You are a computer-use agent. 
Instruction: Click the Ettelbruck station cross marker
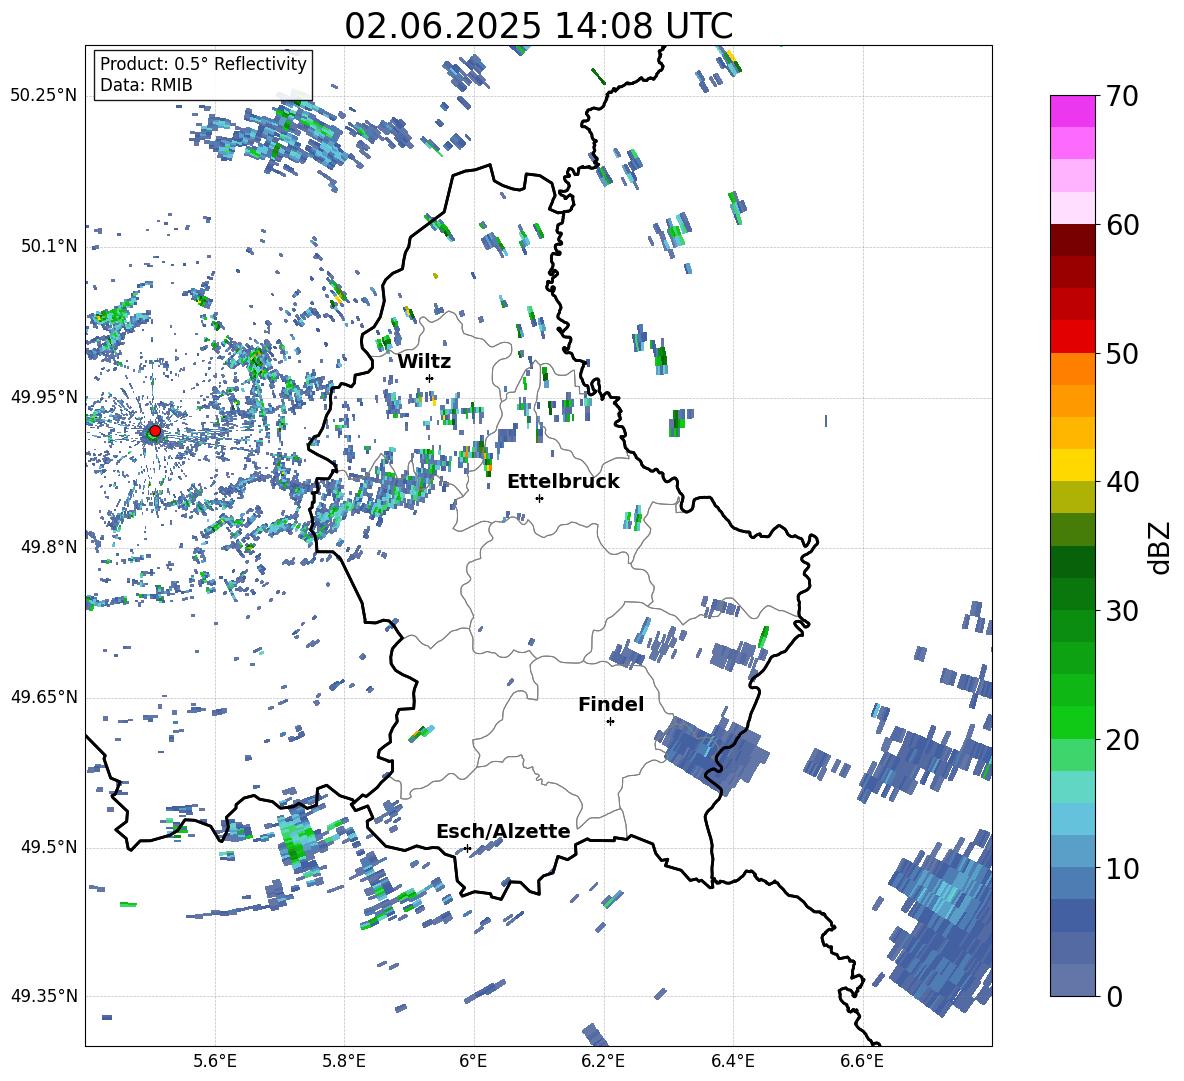click(539, 498)
